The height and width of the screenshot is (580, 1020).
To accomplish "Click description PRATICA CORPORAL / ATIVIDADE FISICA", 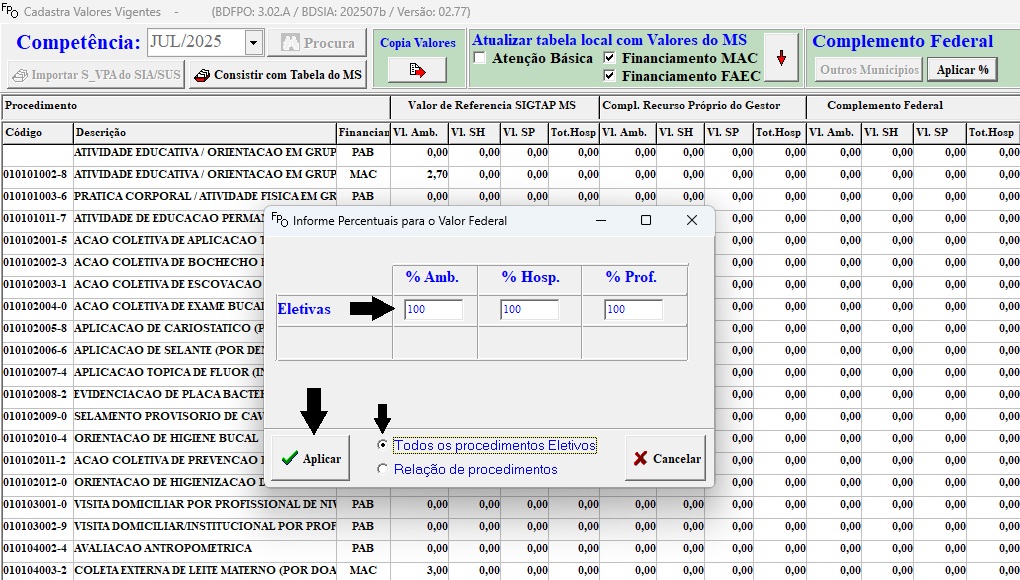I will click(205, 196).
